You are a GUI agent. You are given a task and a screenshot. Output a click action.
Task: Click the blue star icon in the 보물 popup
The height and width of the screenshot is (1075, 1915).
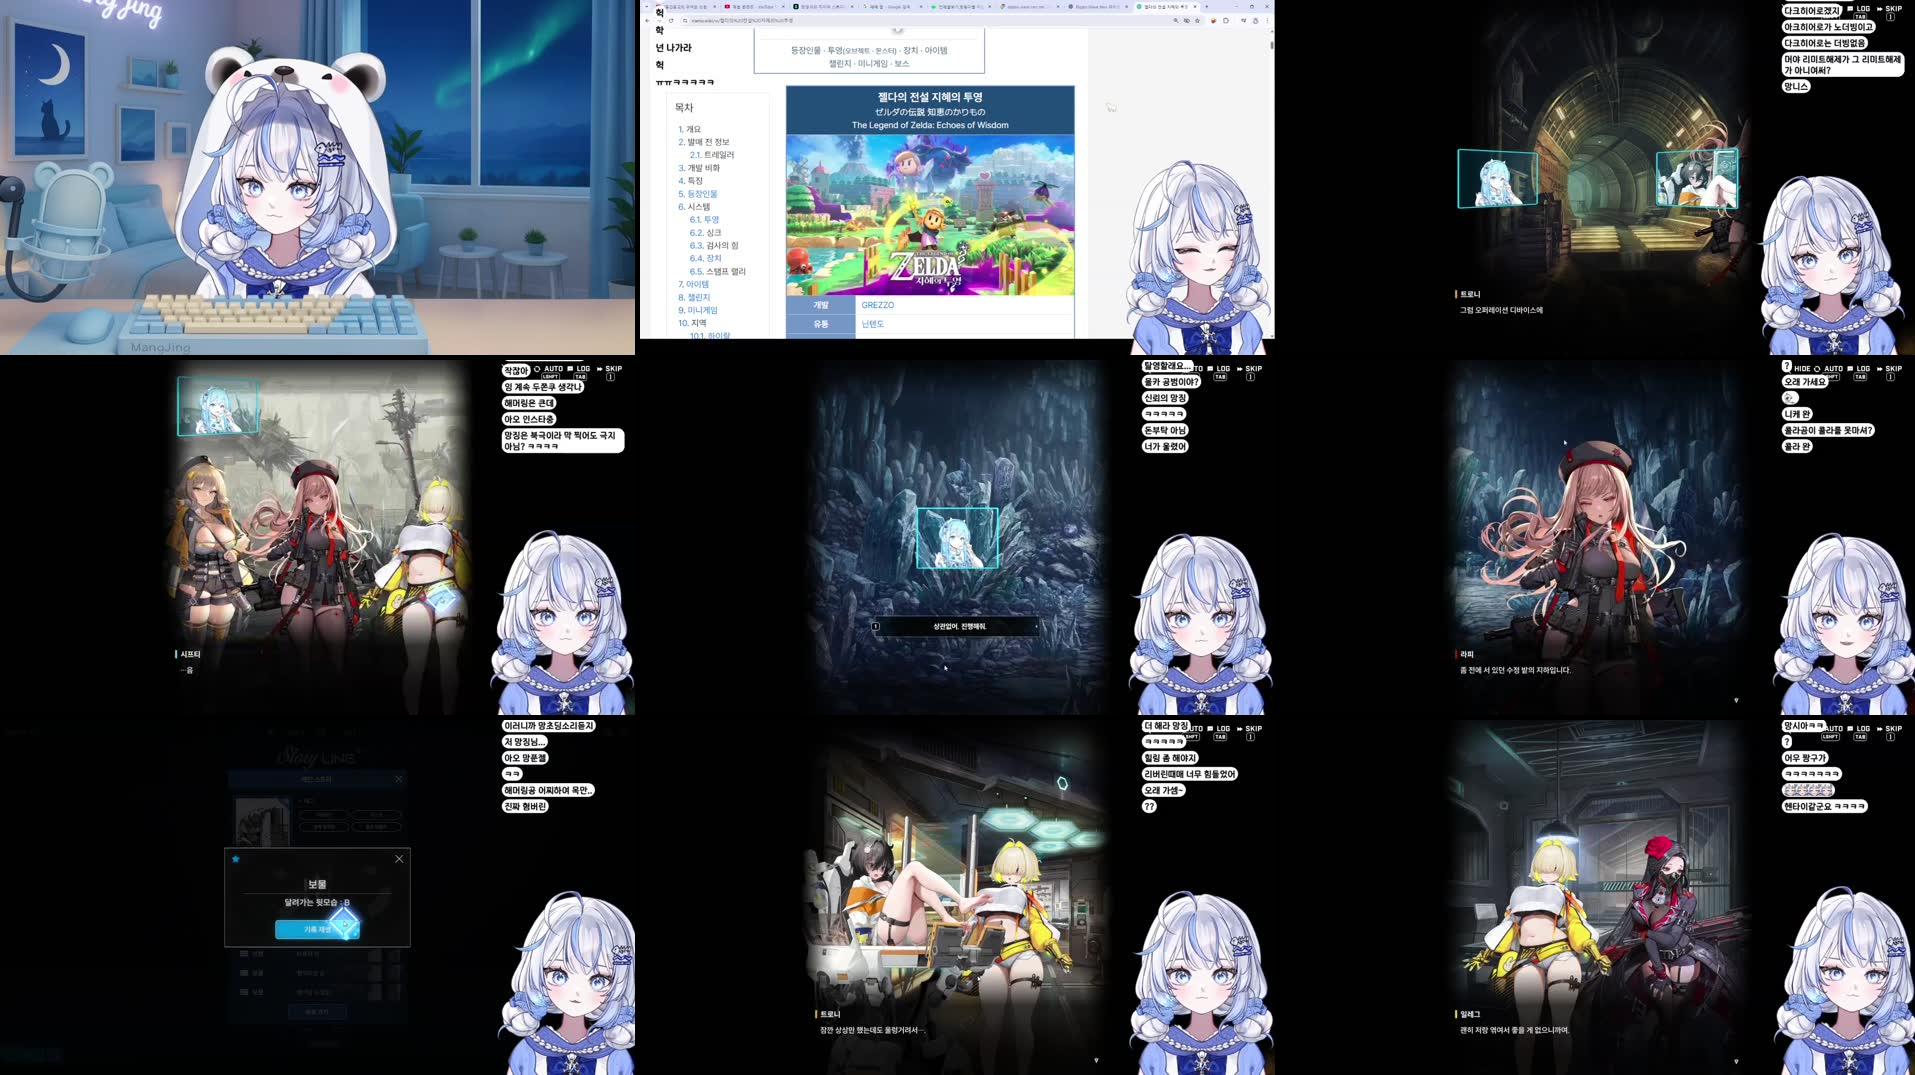click(x=234, y=859)
